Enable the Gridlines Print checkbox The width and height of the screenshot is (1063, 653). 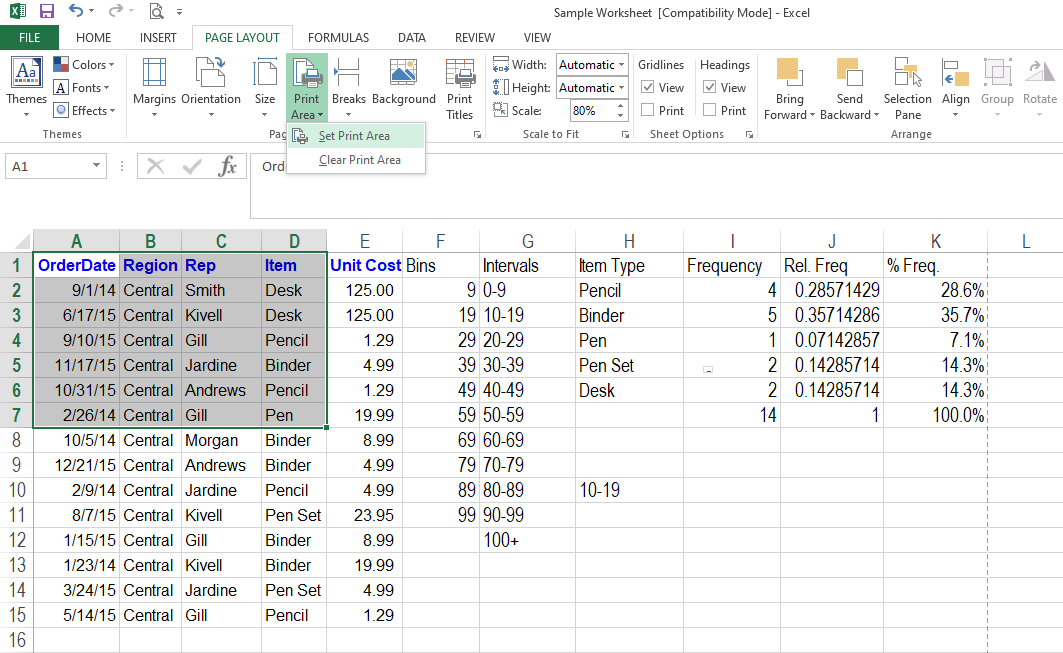[x=648, y=111]
